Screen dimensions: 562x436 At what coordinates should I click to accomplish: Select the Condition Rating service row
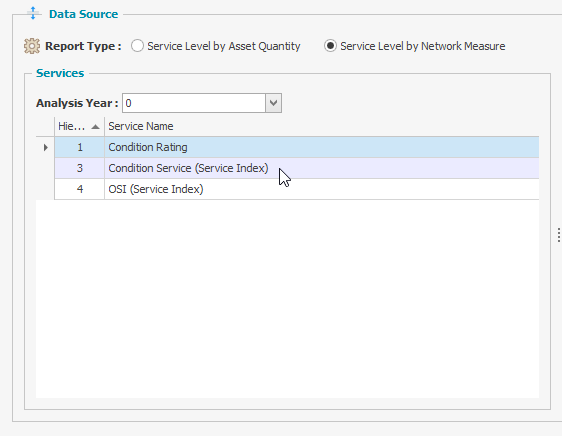point(296,147)
